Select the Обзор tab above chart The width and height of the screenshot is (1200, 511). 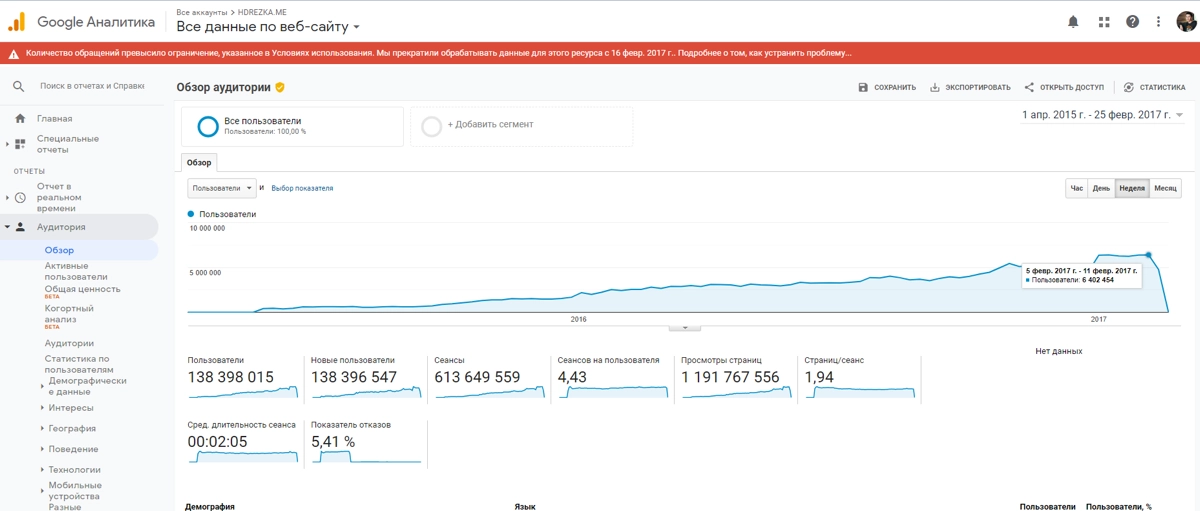(x=199, y=162)
